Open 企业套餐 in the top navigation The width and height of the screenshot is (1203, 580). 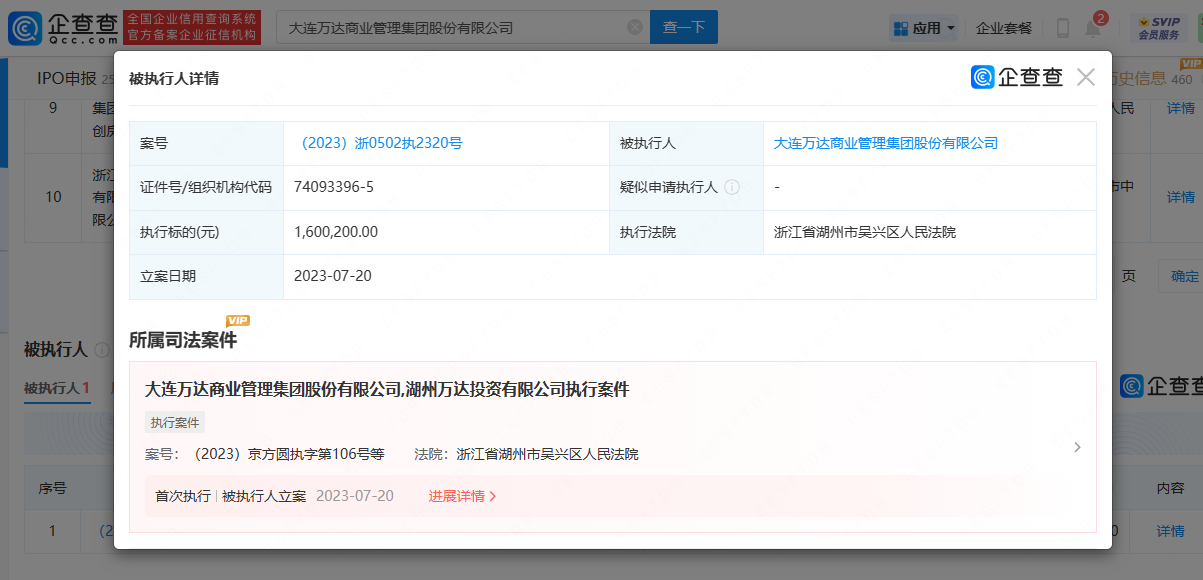(1004, 28)
